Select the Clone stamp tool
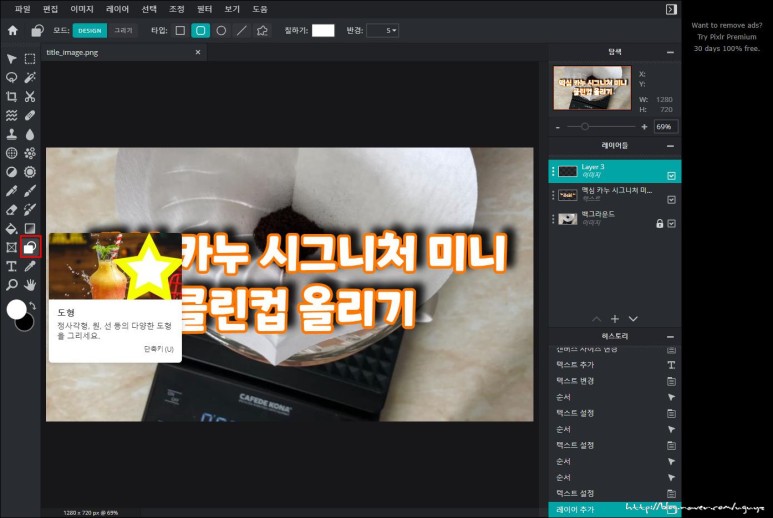This screenshot has width=773, height=518. (x=11, y=134)
